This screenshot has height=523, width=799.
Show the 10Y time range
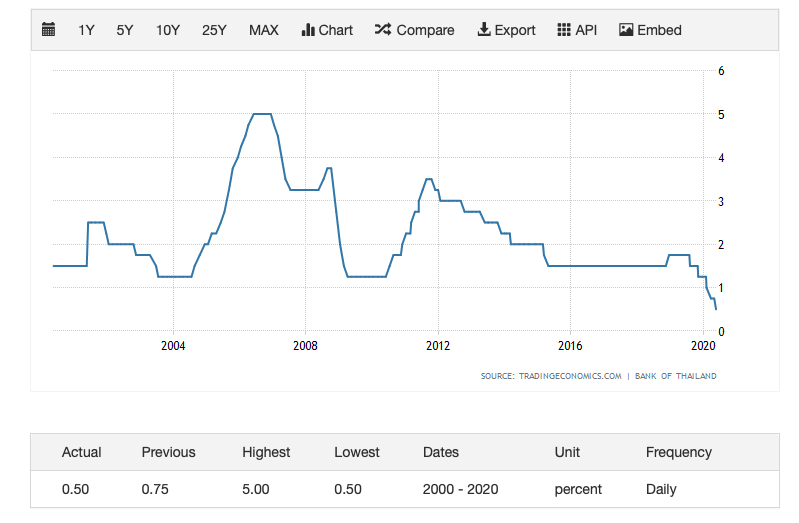click(167, 30)
